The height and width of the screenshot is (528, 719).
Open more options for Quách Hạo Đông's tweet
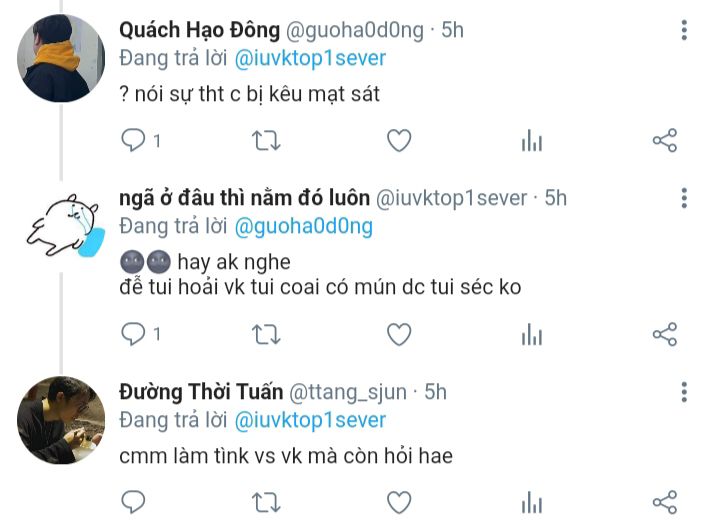click(684, 30)
